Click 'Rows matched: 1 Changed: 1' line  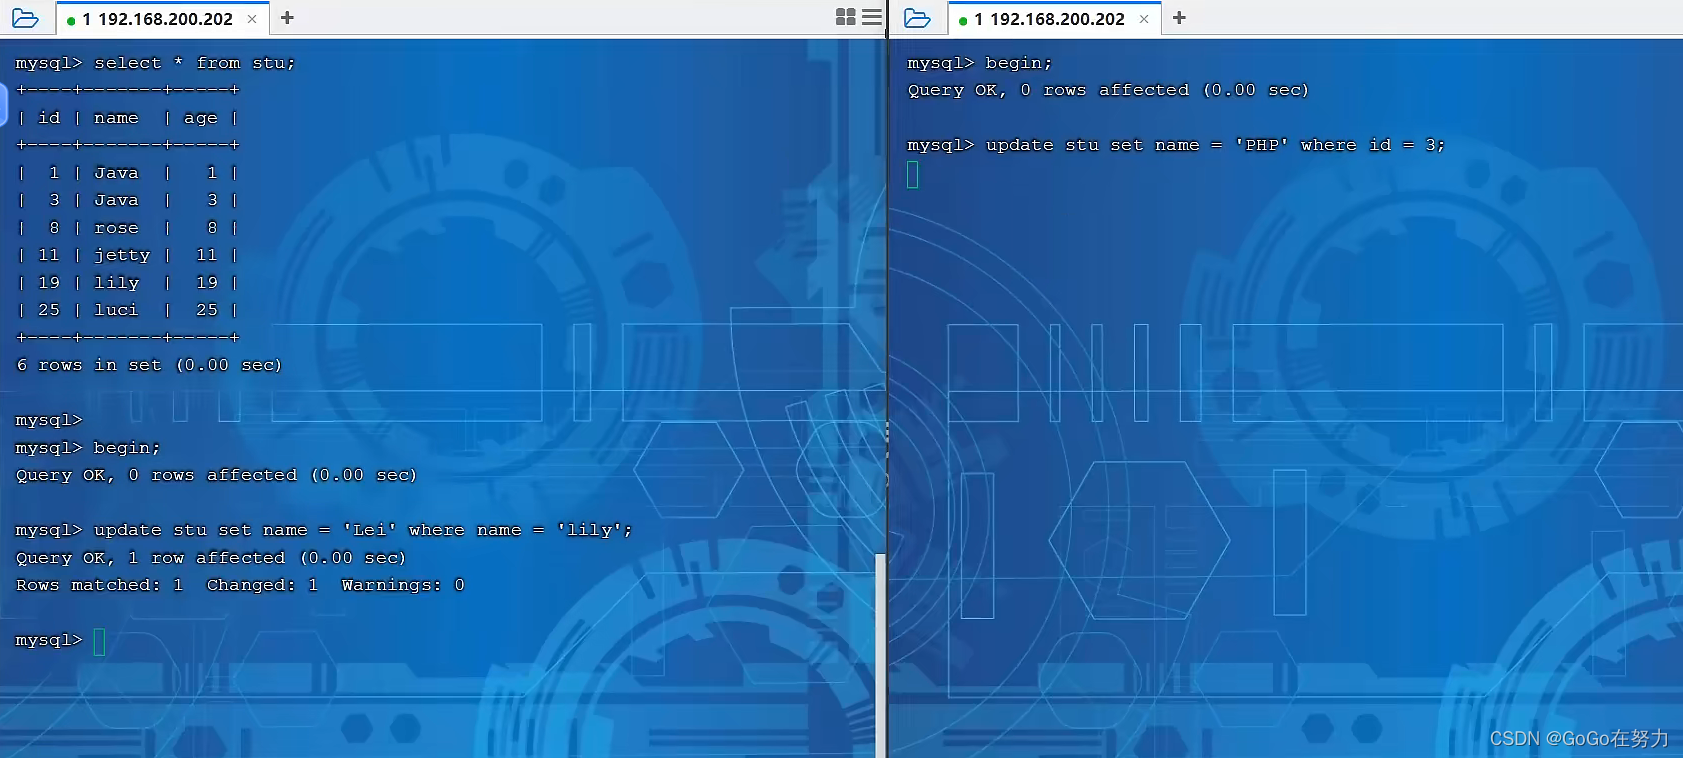[240, 585]
